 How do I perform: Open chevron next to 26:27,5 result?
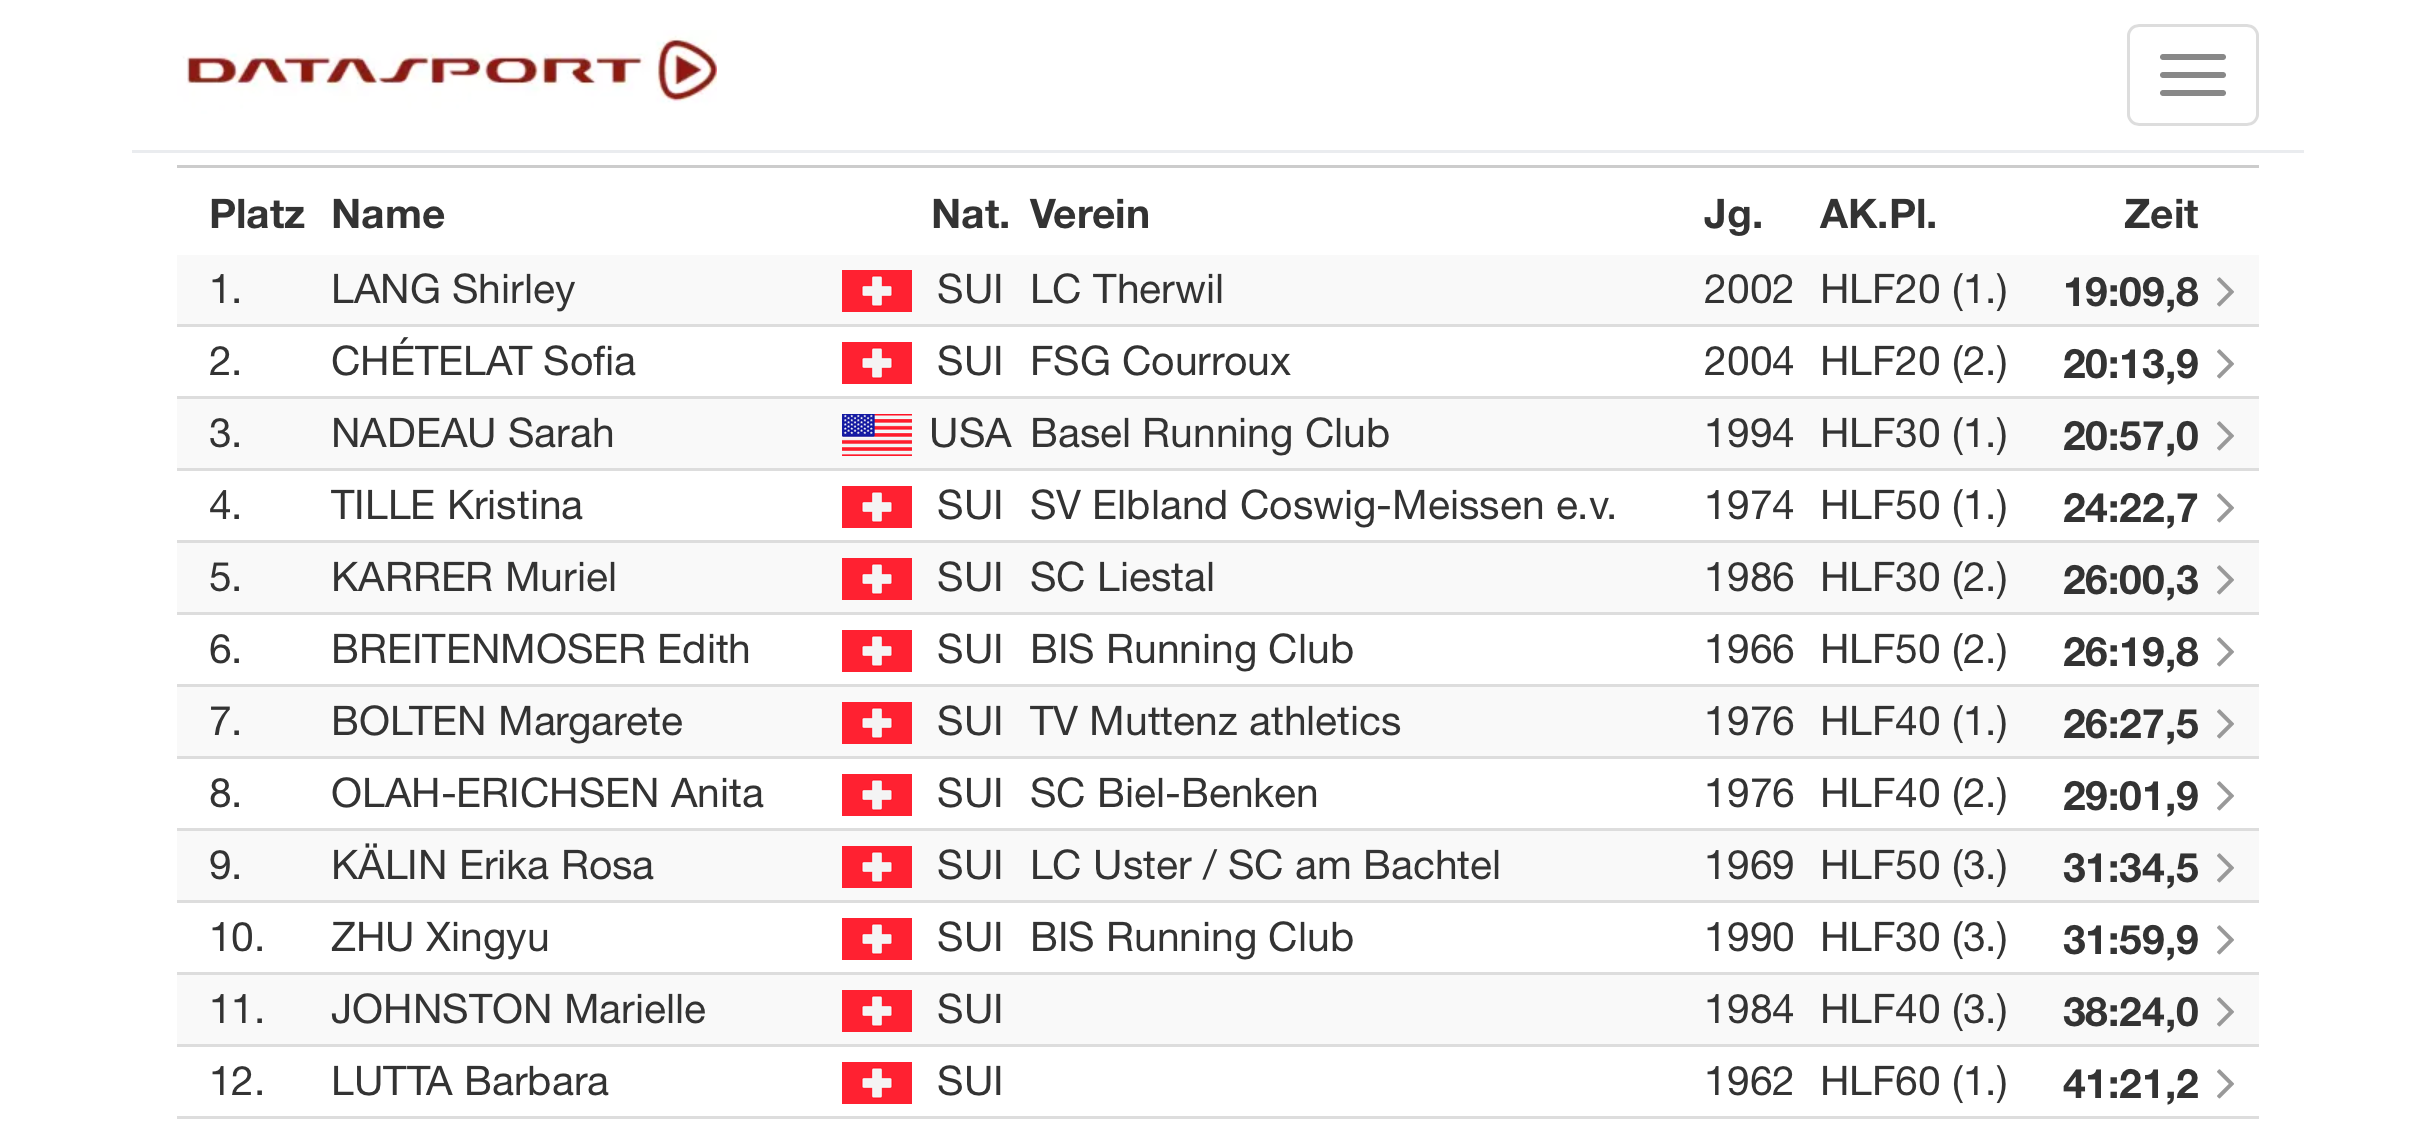point(2225,724)
